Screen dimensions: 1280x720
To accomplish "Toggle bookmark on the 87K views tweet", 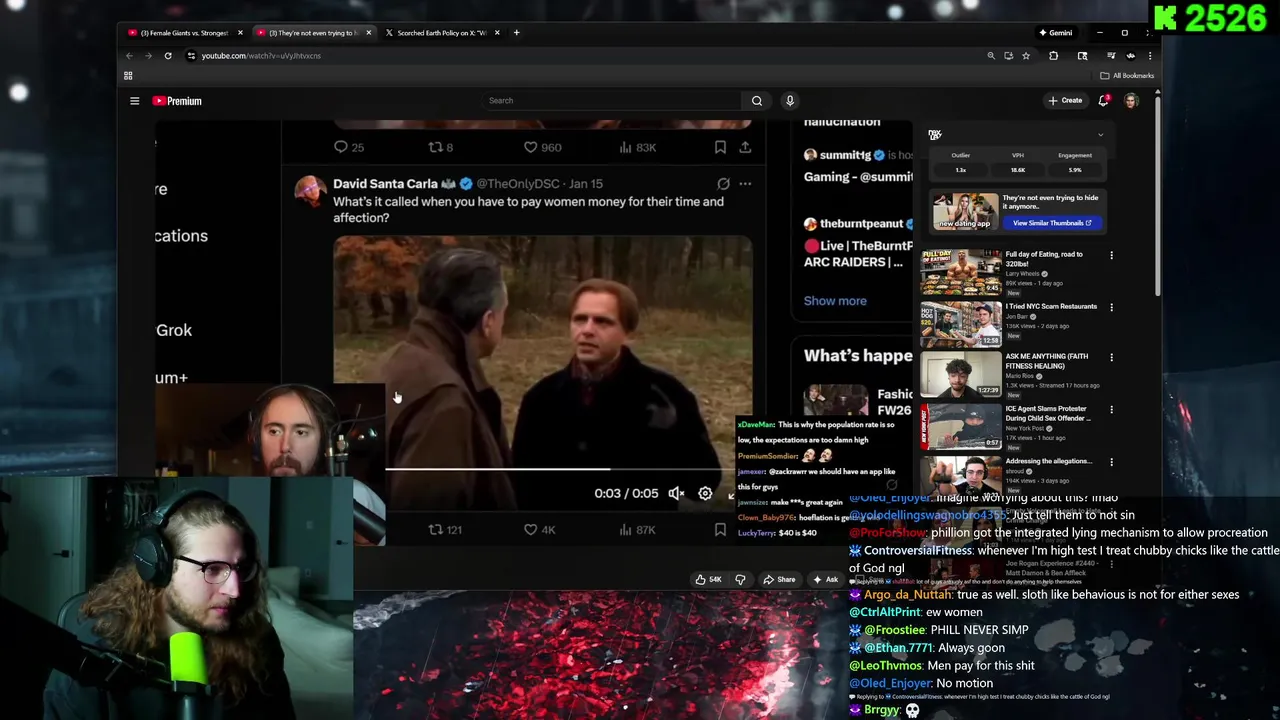I will click(x=720, y=530).
